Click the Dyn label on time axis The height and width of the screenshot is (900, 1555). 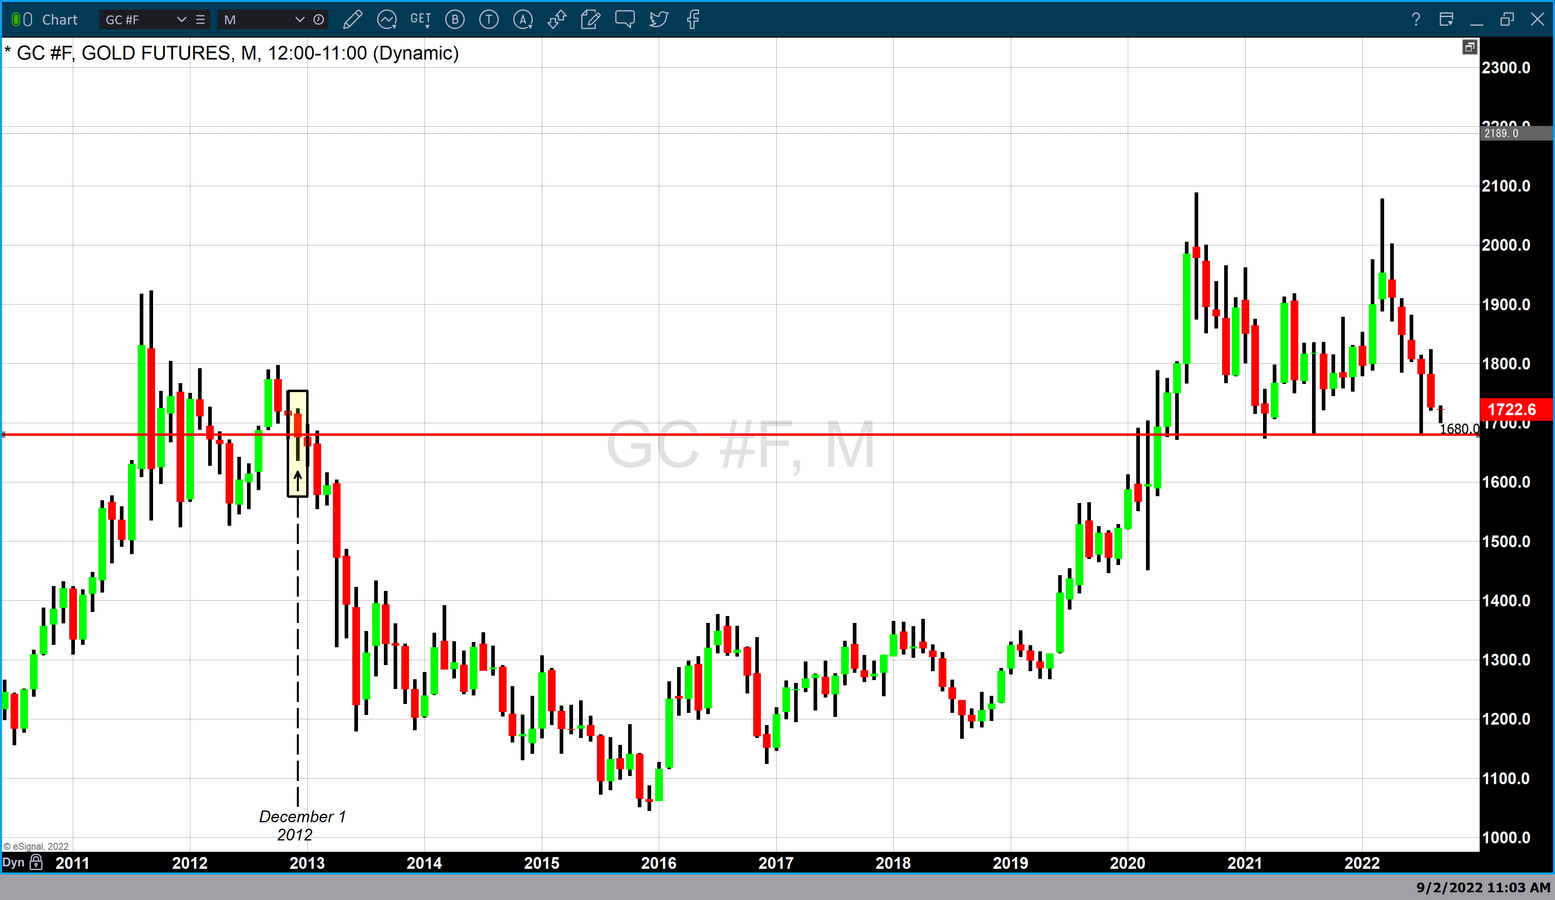[13, 862]
